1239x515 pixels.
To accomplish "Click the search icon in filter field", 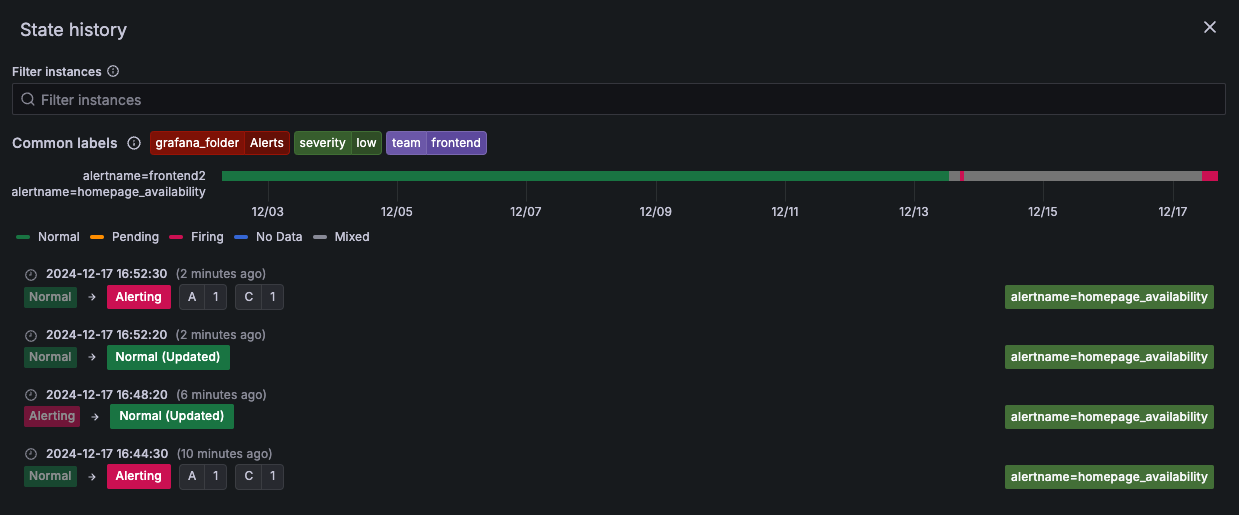I will coord(28,99).
